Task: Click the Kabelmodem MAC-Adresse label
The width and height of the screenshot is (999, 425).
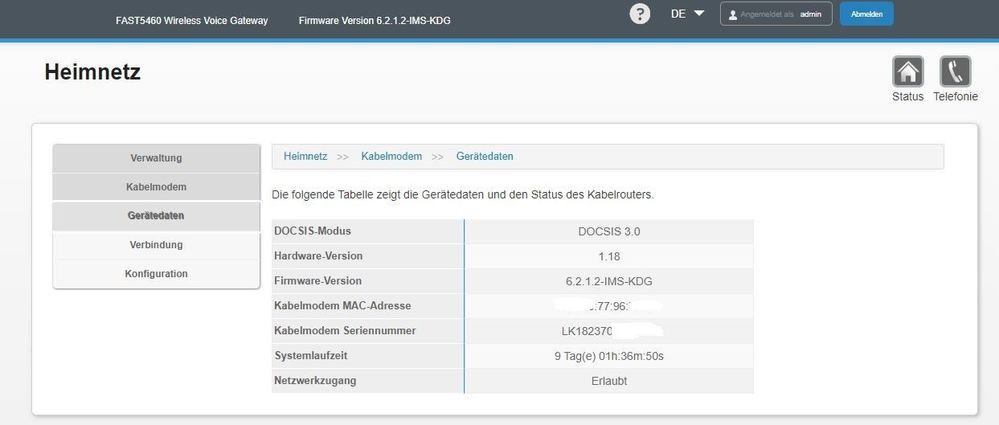Action: (342, 306)
